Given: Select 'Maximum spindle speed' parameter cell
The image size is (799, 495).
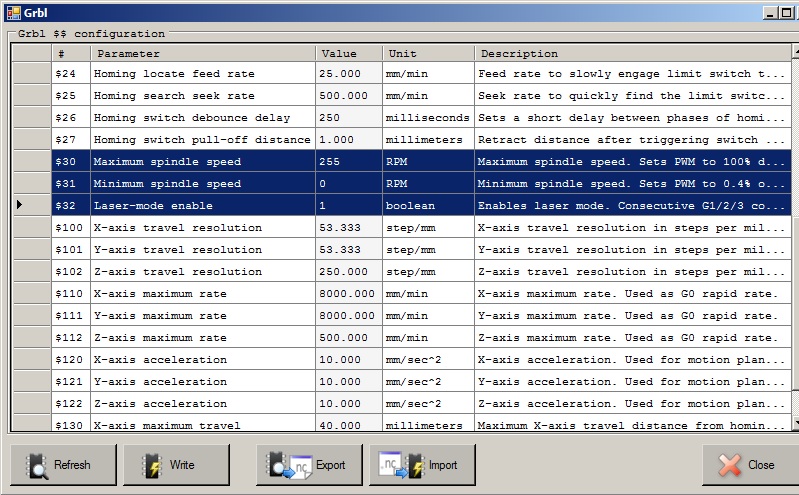Looking at the screenshot, I should (203, 161).
